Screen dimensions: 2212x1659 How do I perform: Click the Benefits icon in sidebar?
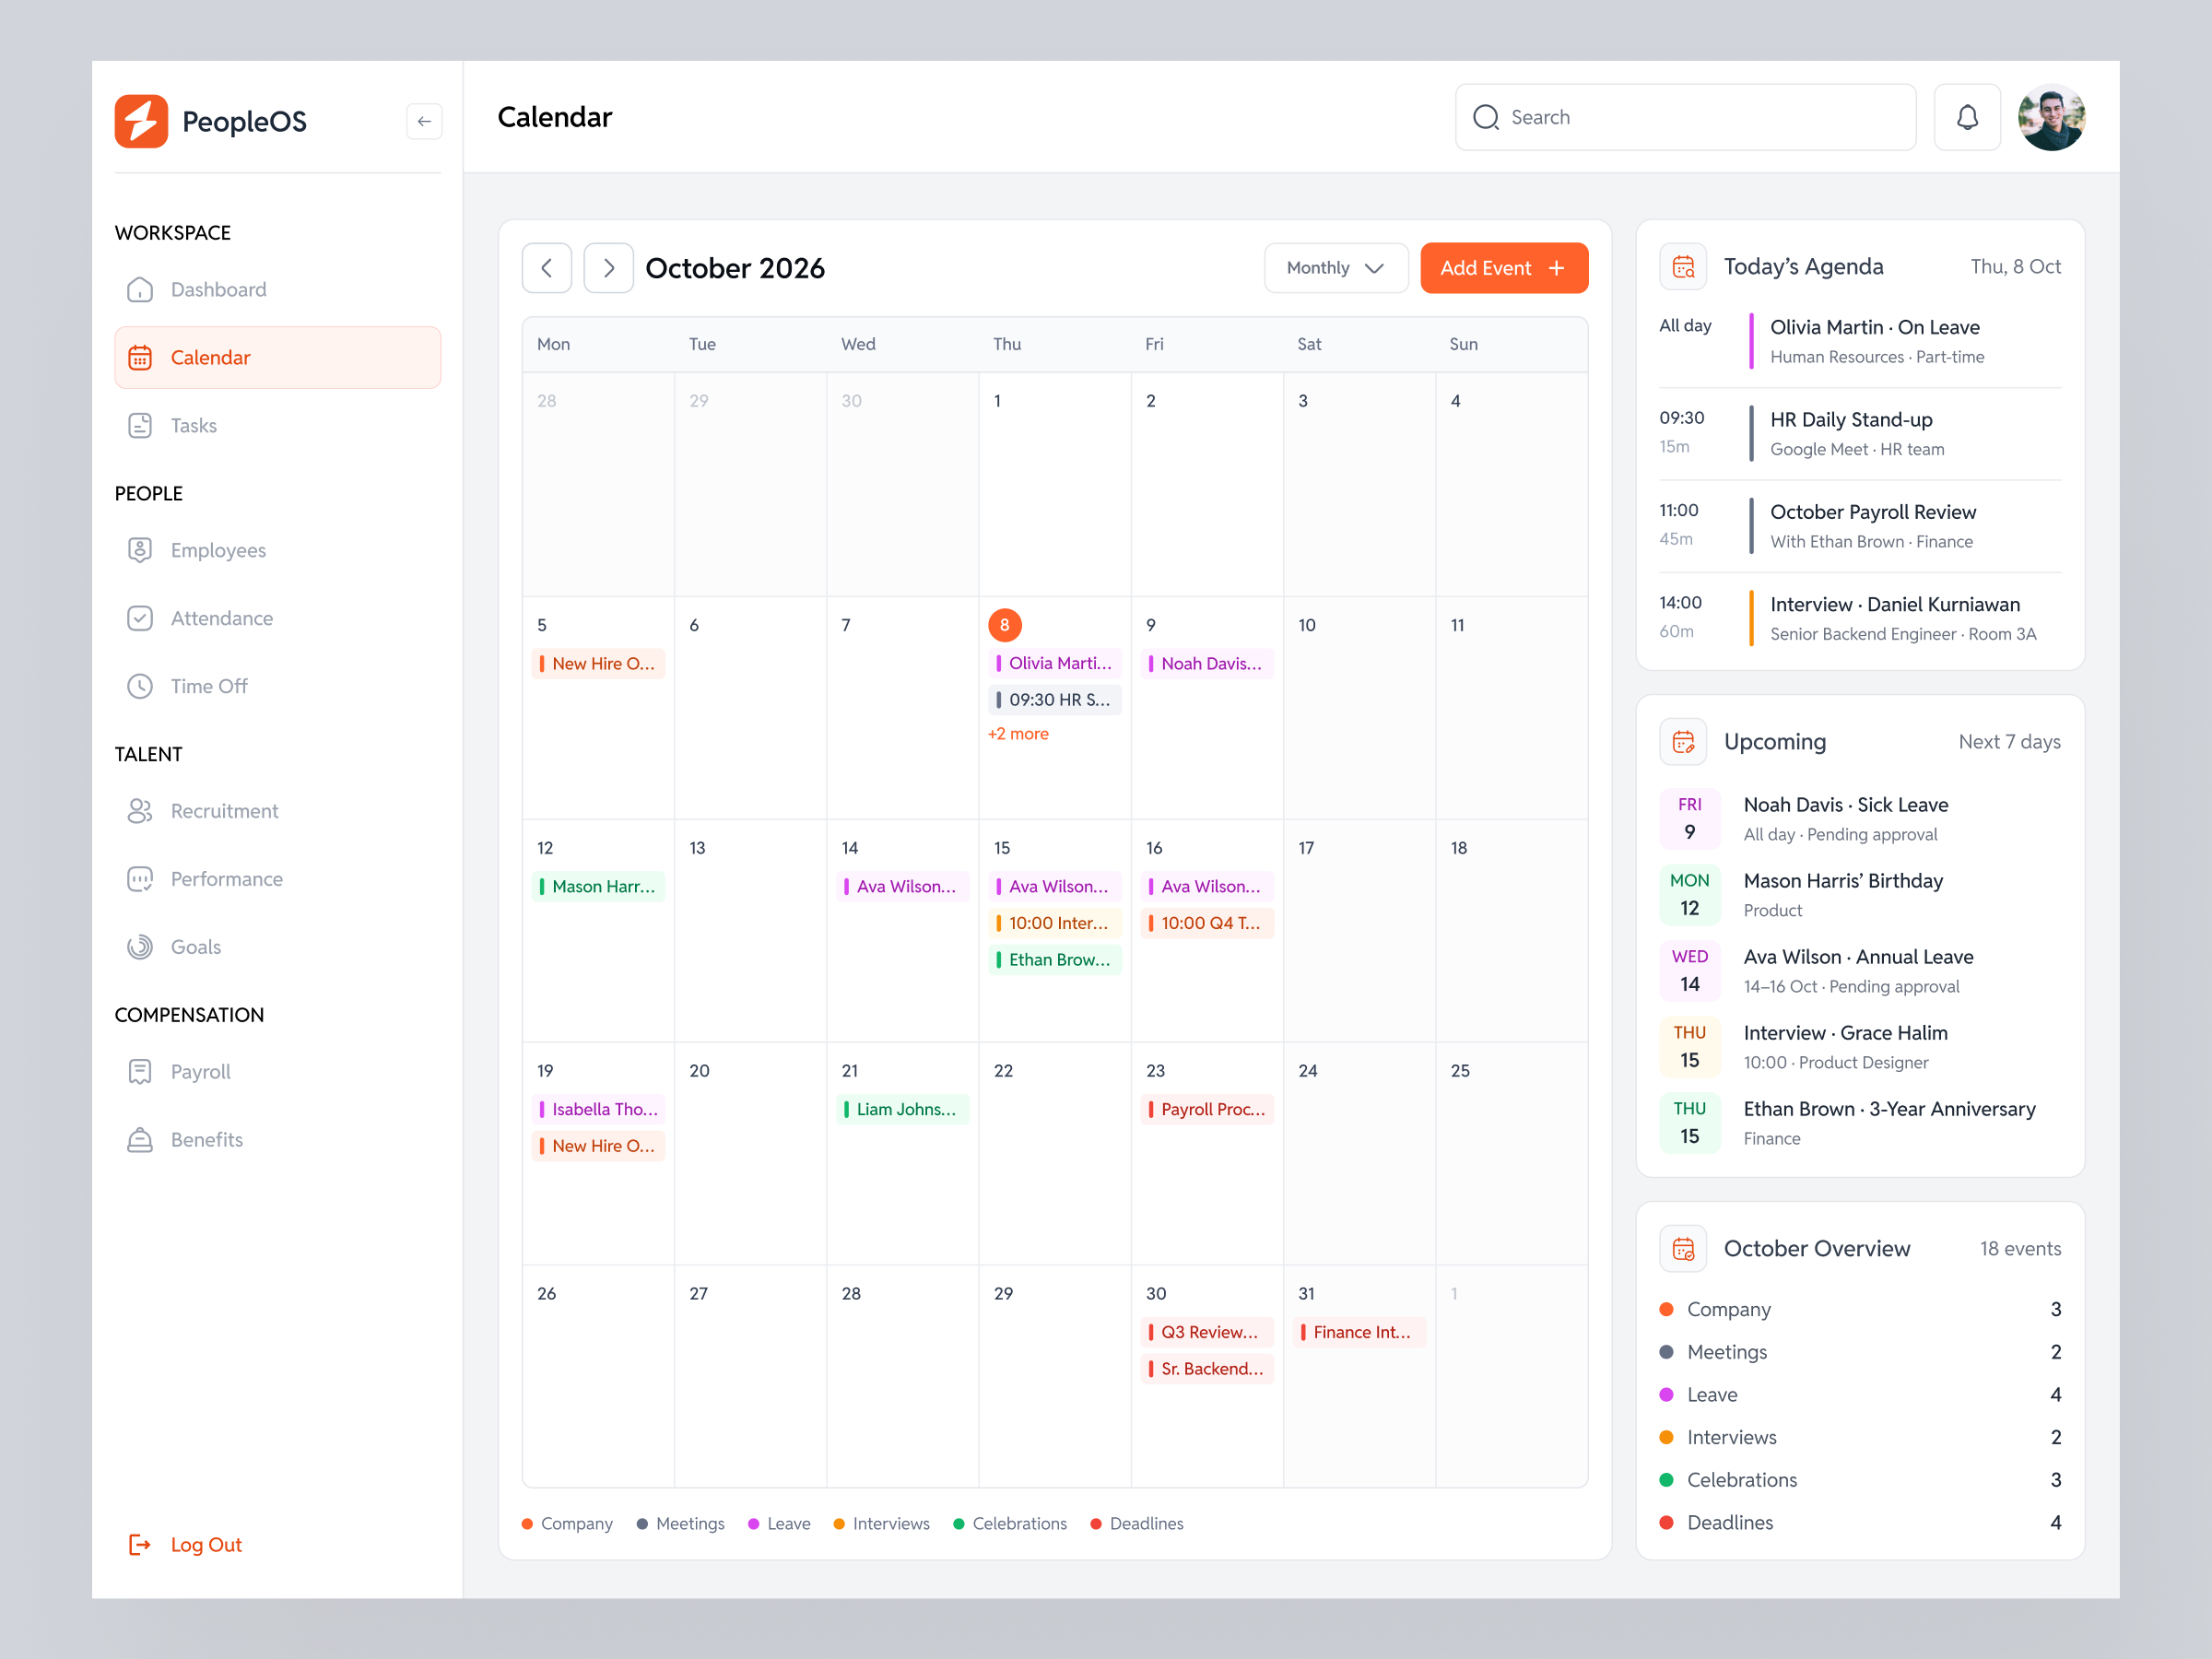(x=140, y=1140)
